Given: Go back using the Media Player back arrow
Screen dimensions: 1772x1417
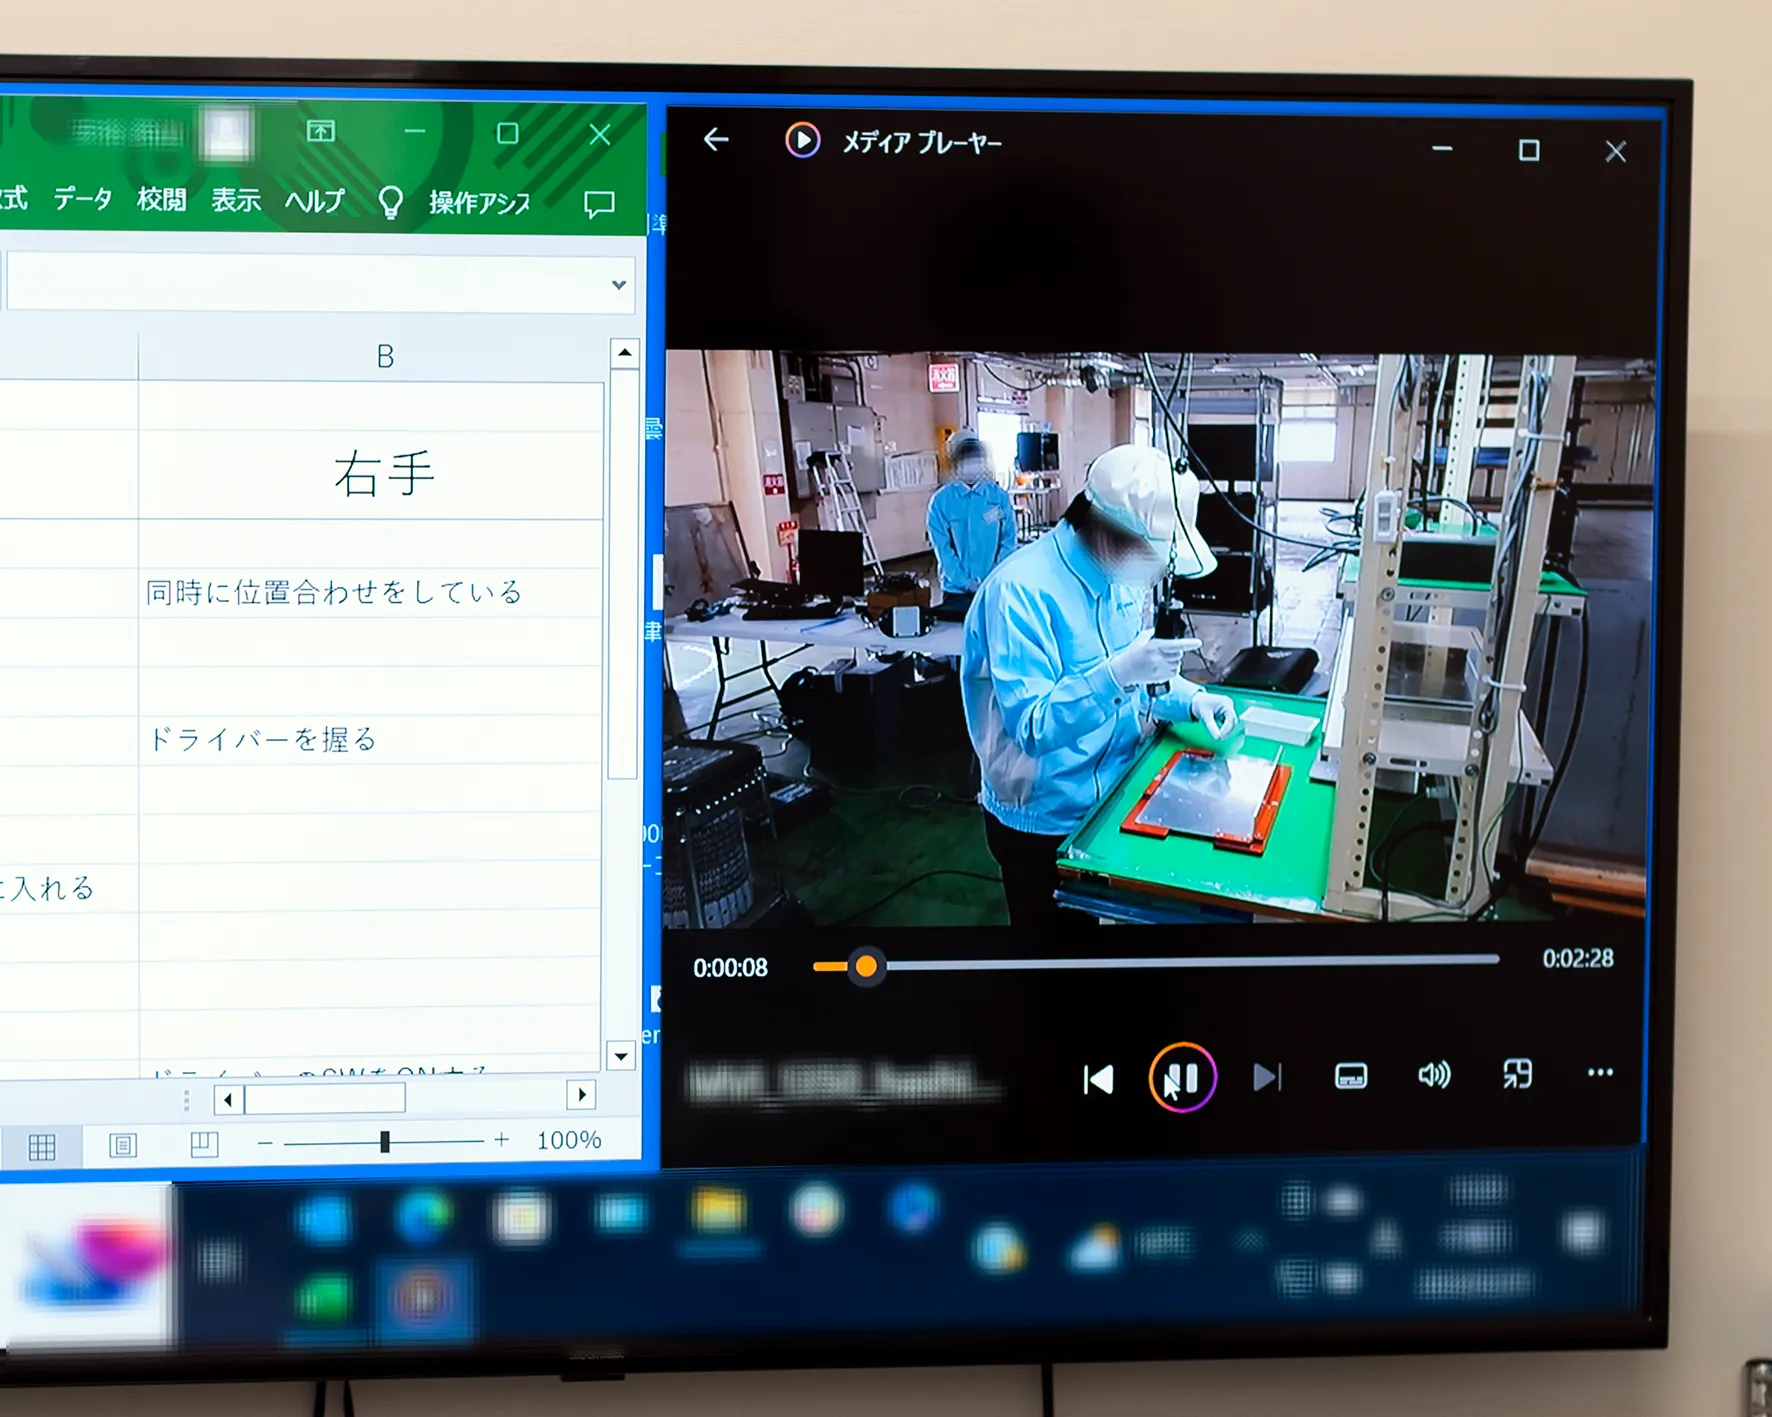Looking at the screenshot, I should (x=715, y=141).
